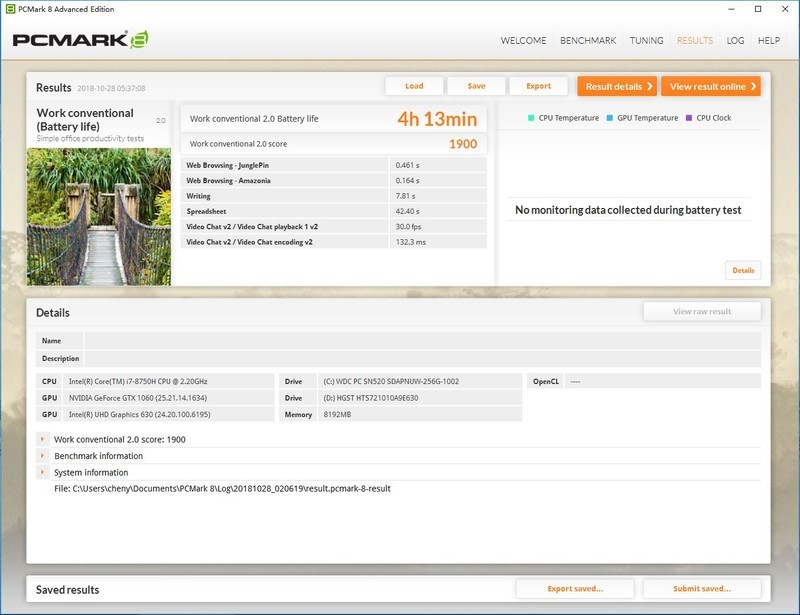The width and height of the screenshot is (800, 615).
Task: Click View result online
Action: click(711, 86)
